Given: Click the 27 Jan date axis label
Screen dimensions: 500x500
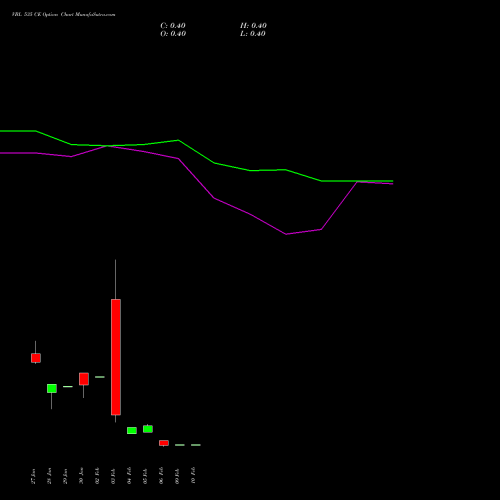Looking at the screenshot, I should point(33,476).
